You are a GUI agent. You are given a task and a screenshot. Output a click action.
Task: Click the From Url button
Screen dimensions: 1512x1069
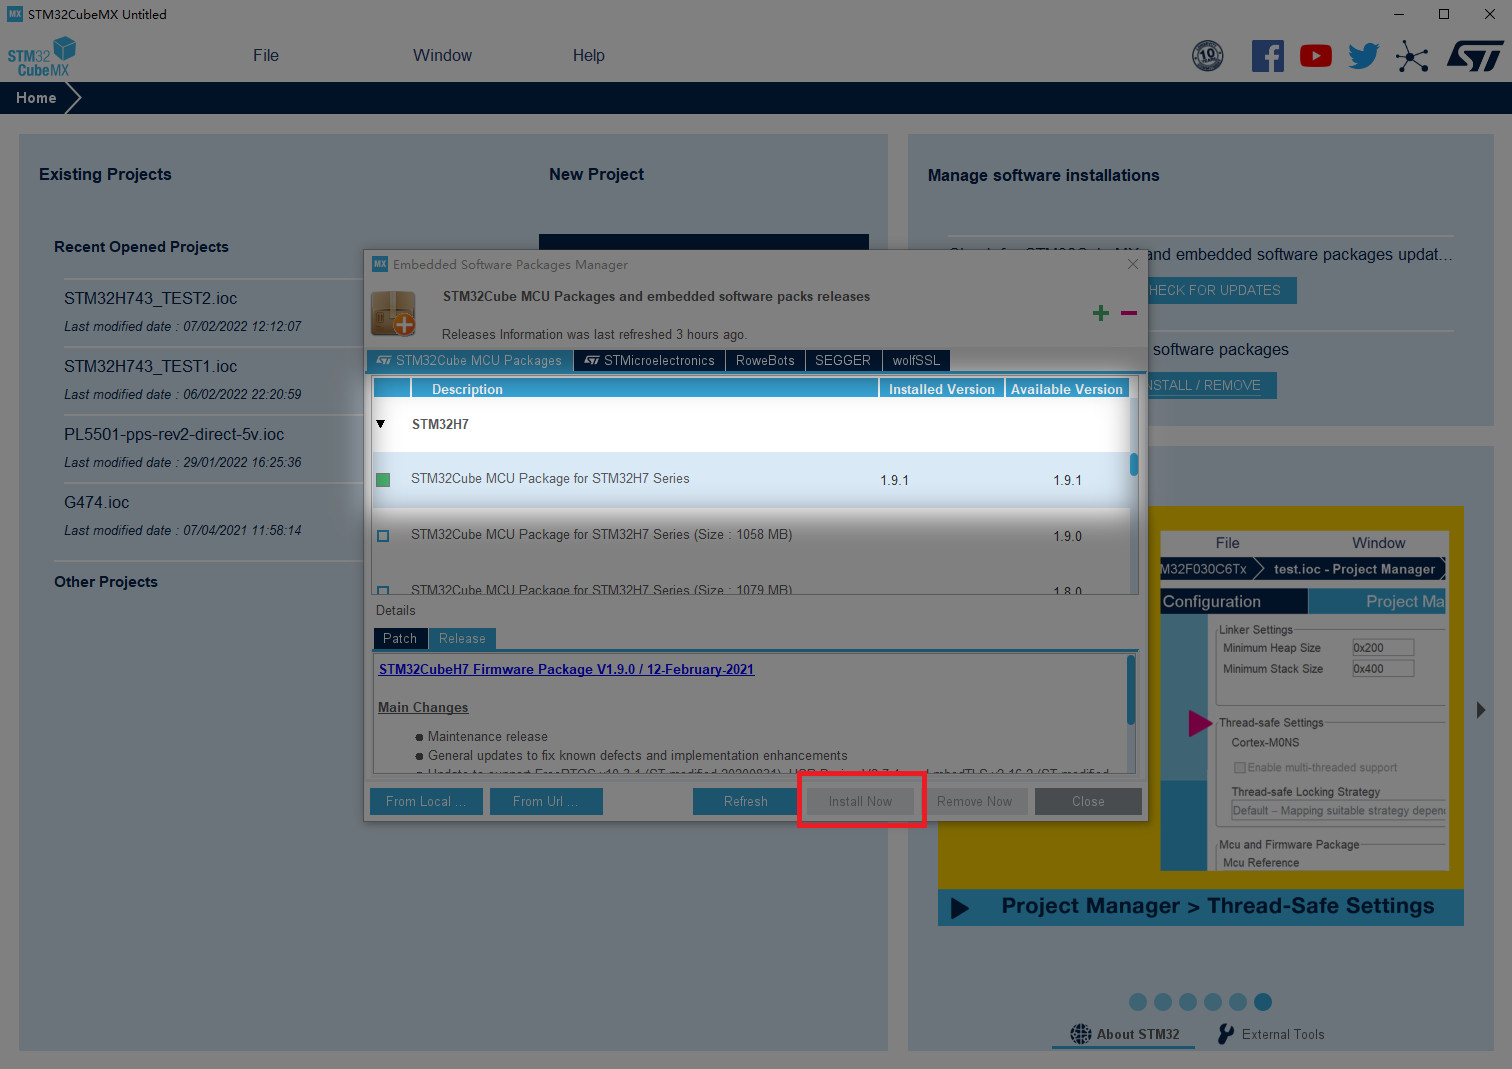546,801
